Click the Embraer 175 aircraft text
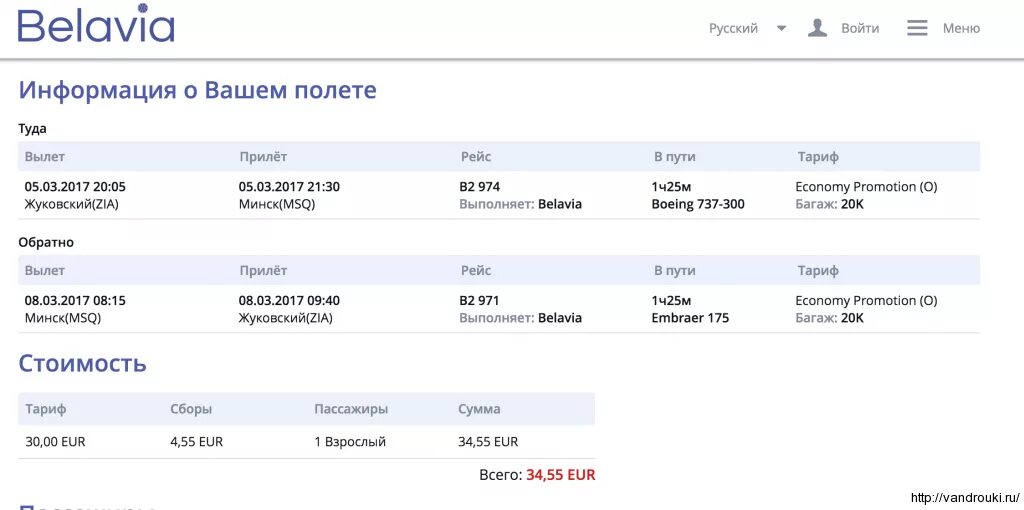Viewport: 1024px width, 510px height. (690, 319)
